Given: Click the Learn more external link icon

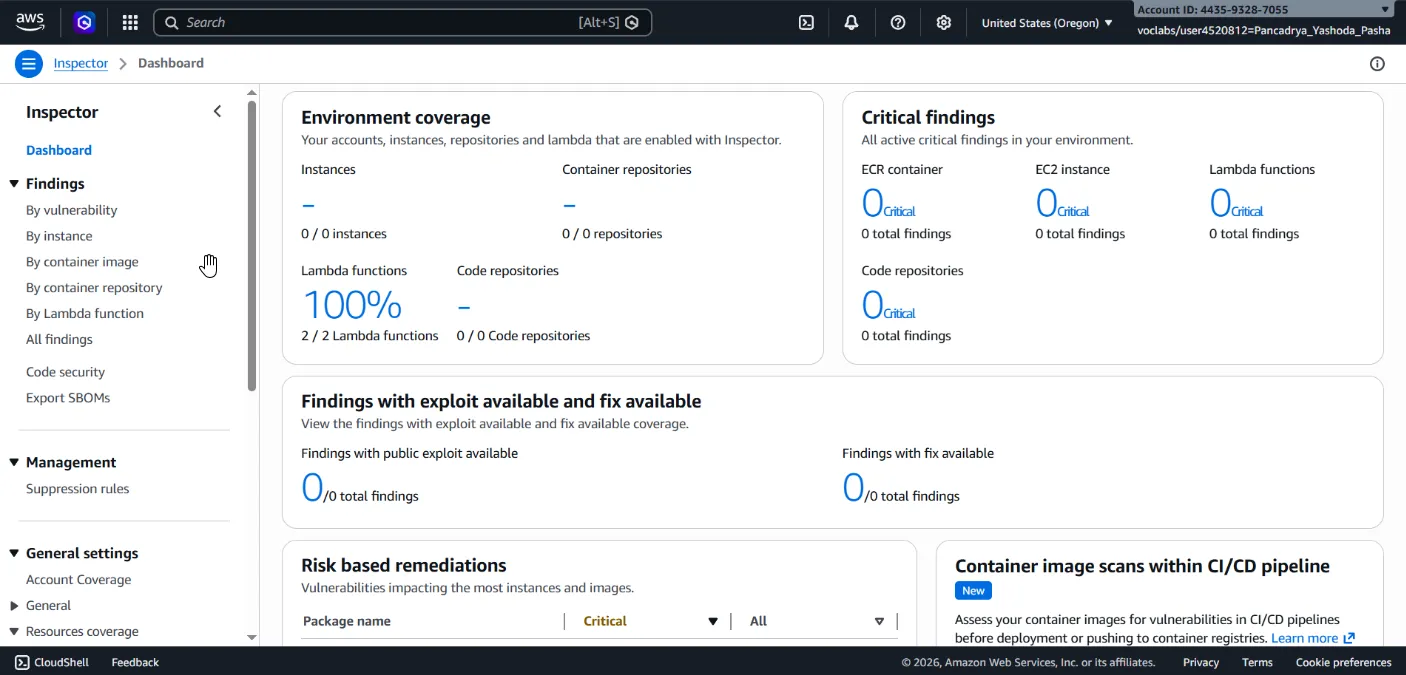Looking at the screenshot, I should [1349, 638].
